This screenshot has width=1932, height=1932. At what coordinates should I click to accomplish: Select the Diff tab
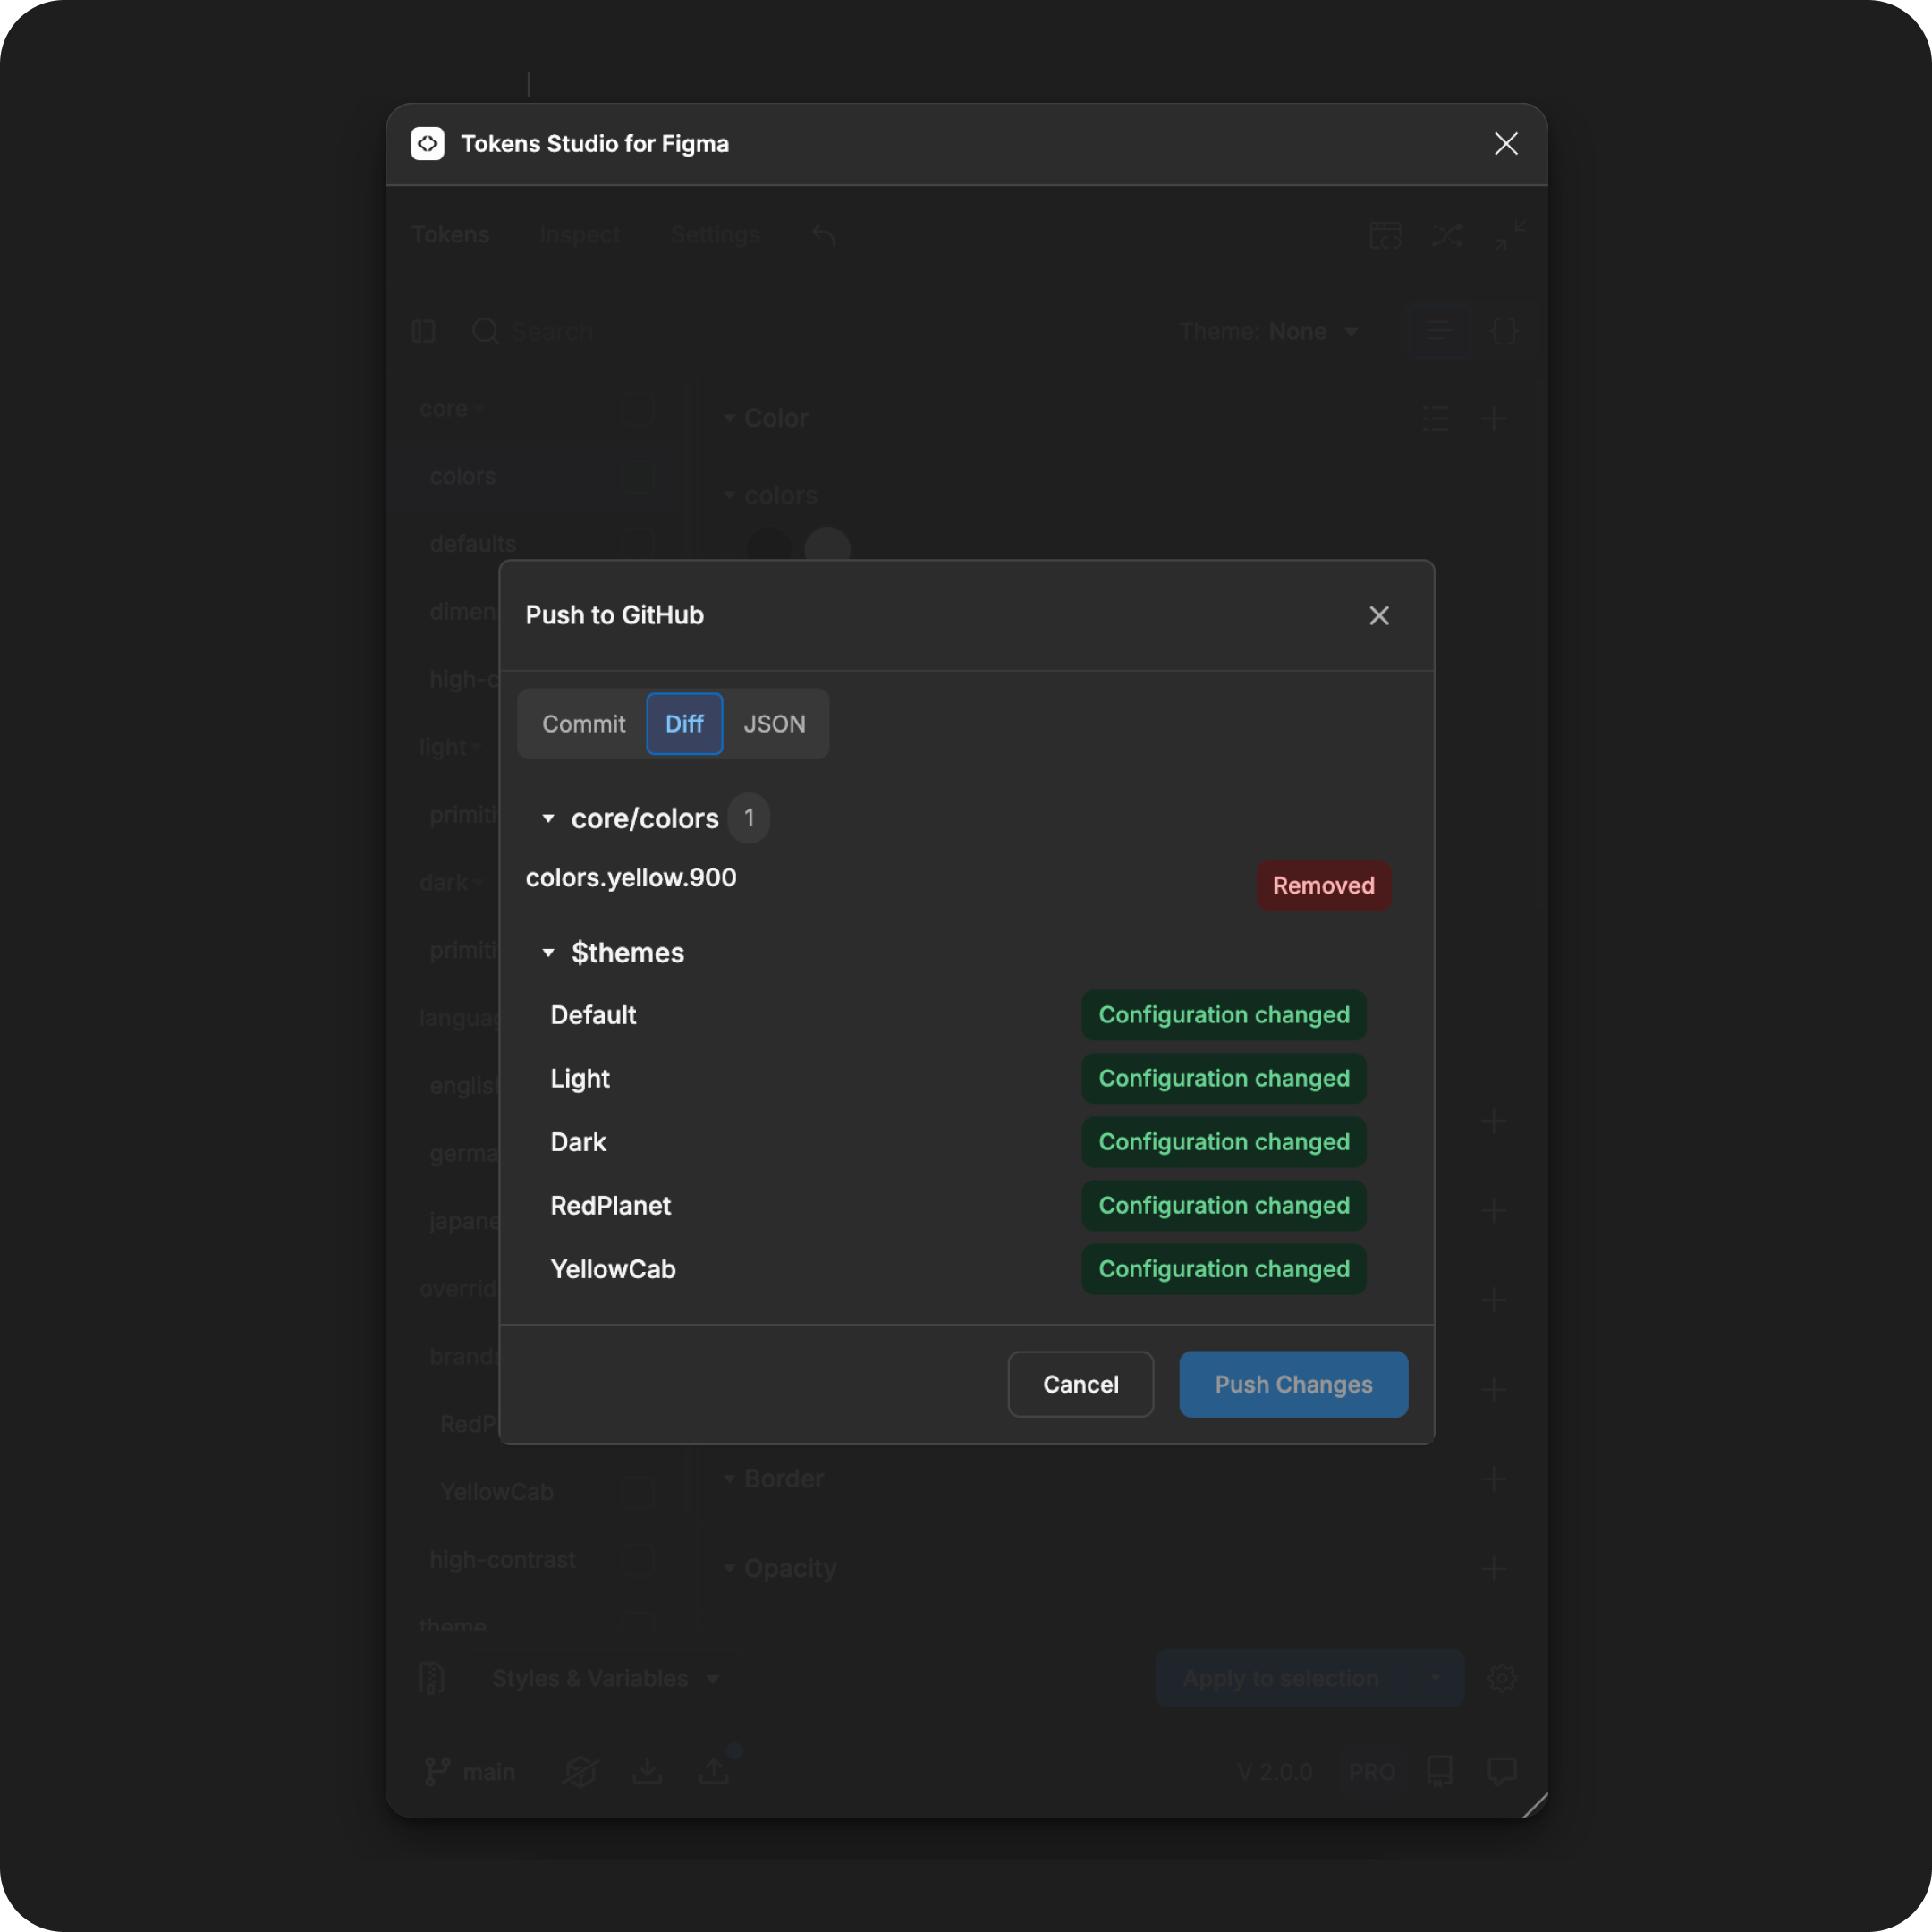[x=684, y=724]
